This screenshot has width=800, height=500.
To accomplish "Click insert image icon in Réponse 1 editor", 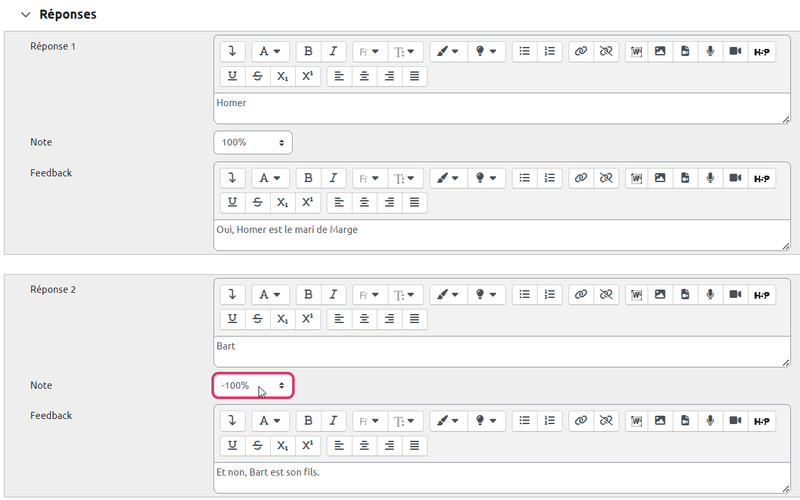I will tap(660, 51).
